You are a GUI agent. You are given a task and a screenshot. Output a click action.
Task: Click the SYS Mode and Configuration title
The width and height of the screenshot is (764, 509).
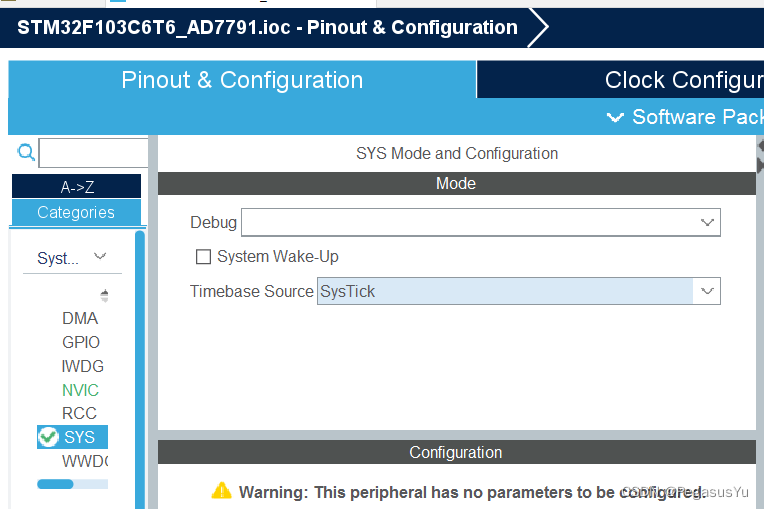457,153
